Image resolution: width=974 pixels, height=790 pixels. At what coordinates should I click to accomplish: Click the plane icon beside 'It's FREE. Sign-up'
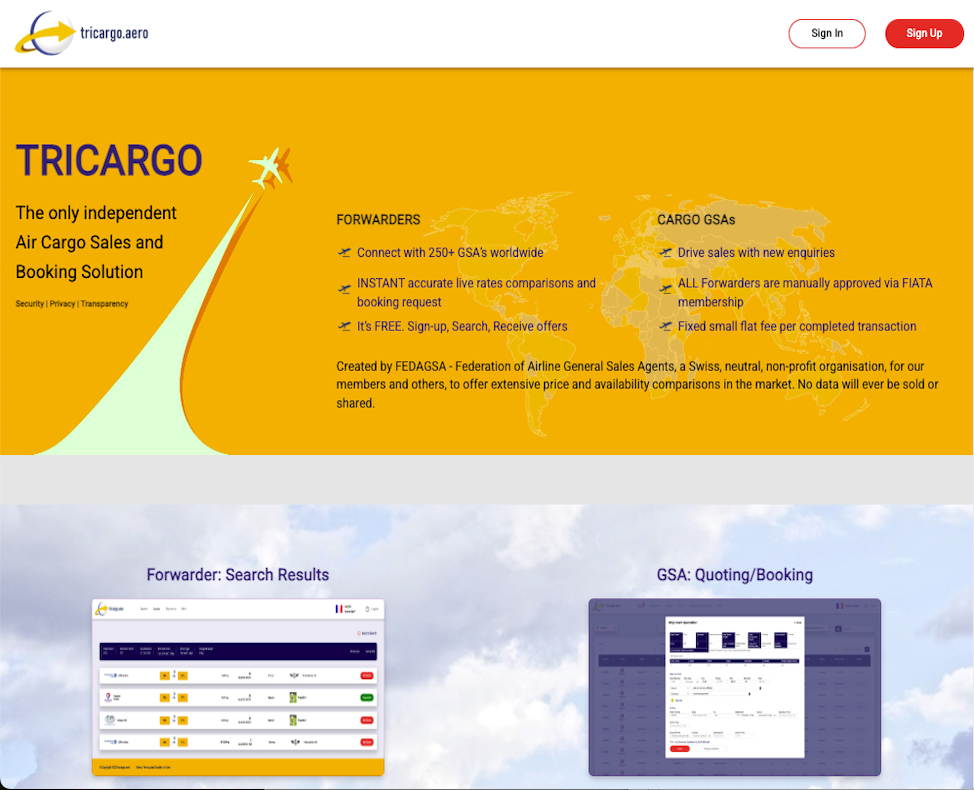point(344,326)
